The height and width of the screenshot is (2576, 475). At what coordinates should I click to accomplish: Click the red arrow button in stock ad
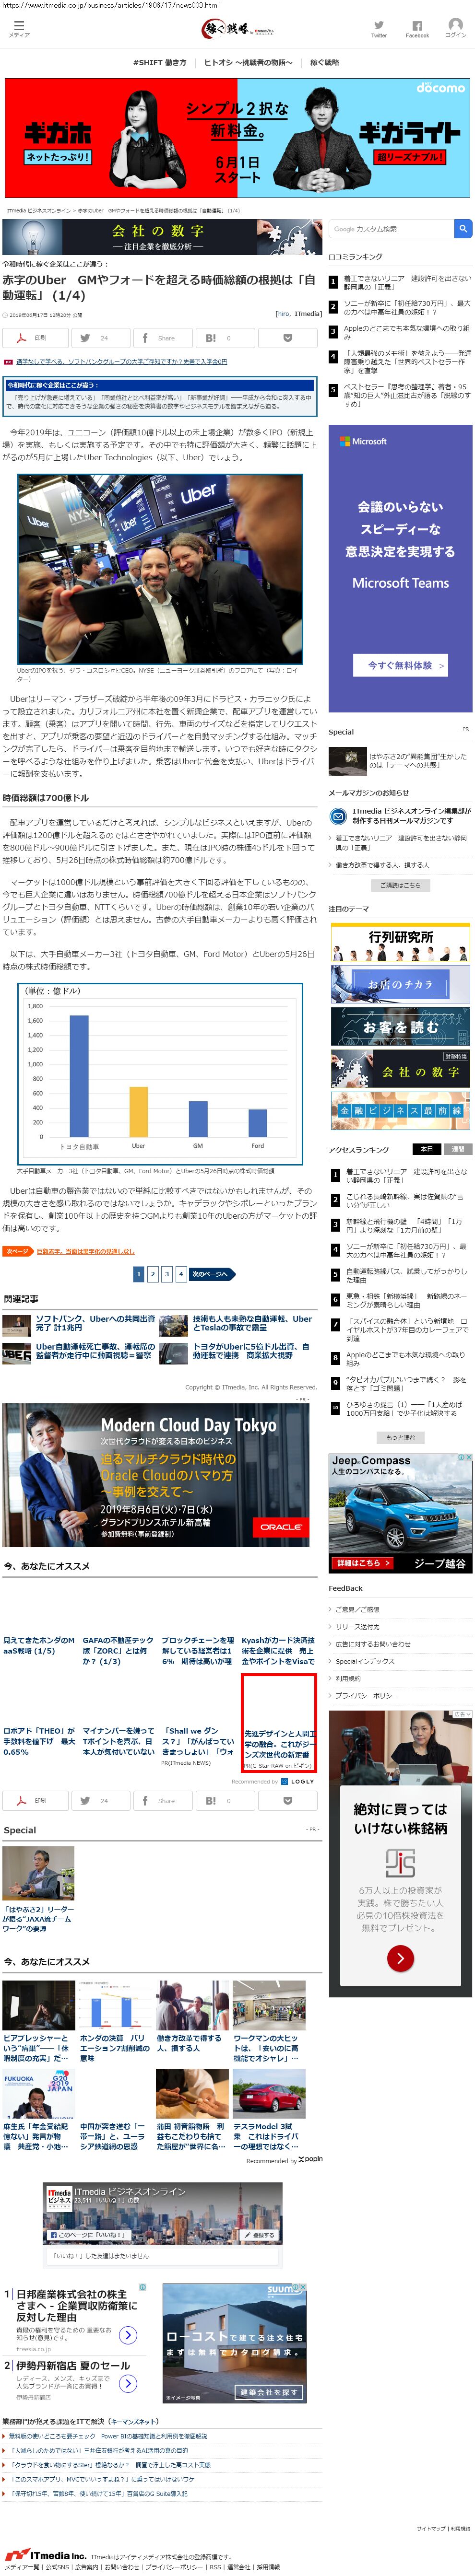(400, 1958)
